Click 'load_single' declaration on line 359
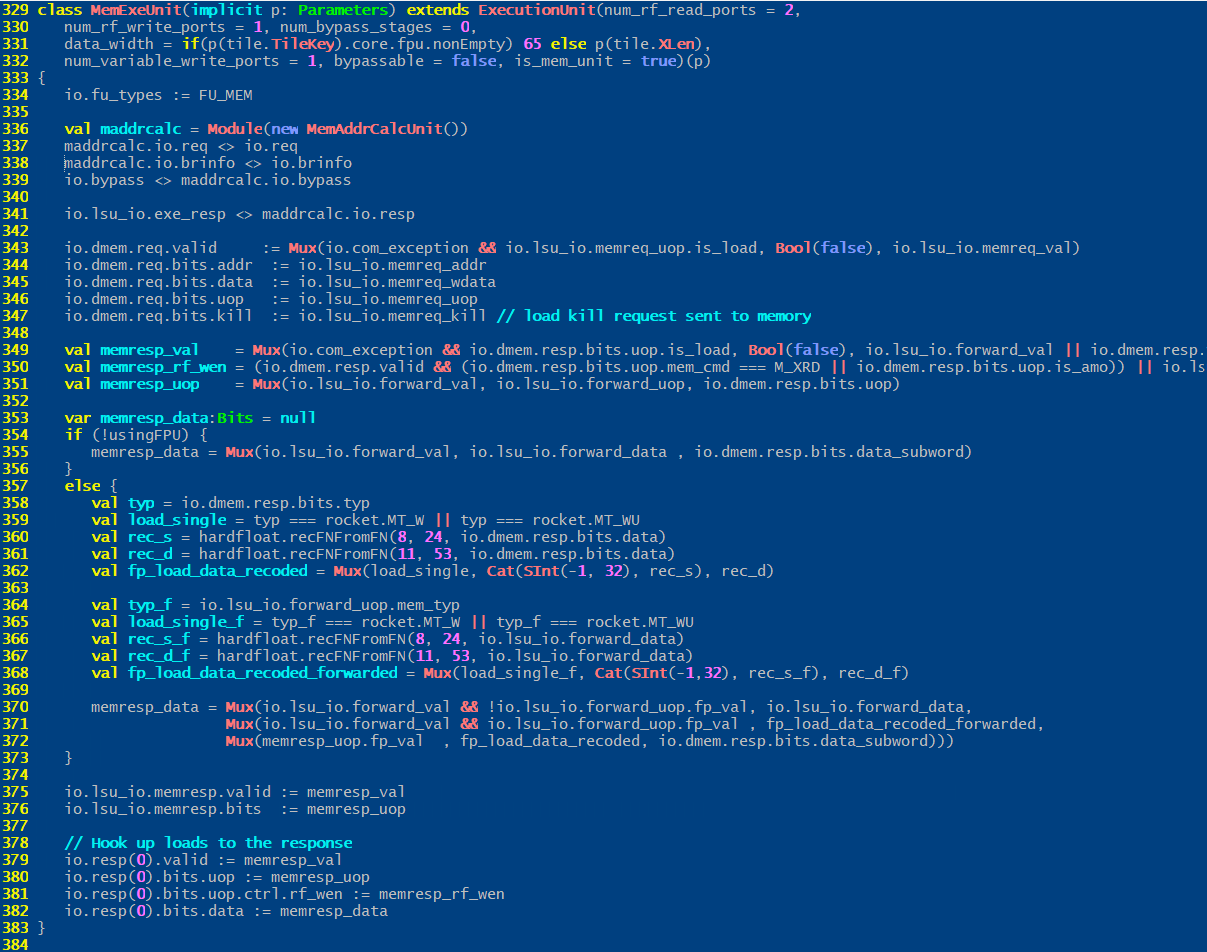Image resolution: width=1207 pixels, height=952 pixels. tap(176, 520)
